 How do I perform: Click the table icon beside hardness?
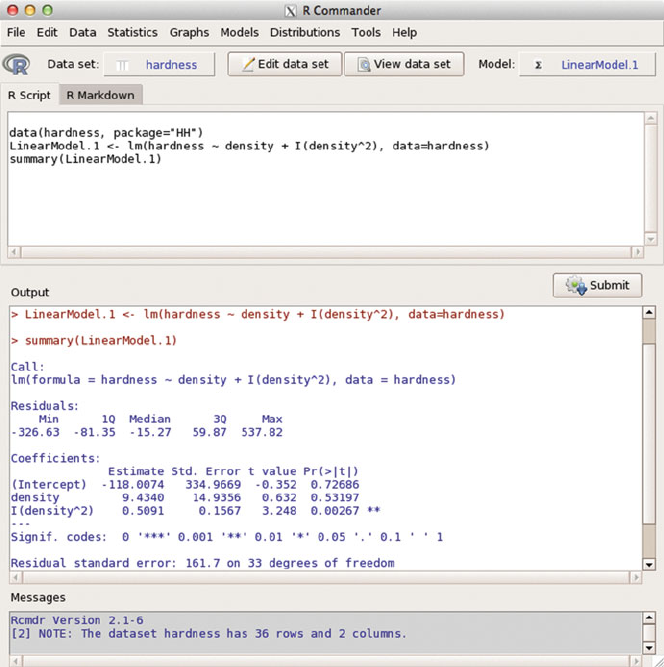[122, 66]
